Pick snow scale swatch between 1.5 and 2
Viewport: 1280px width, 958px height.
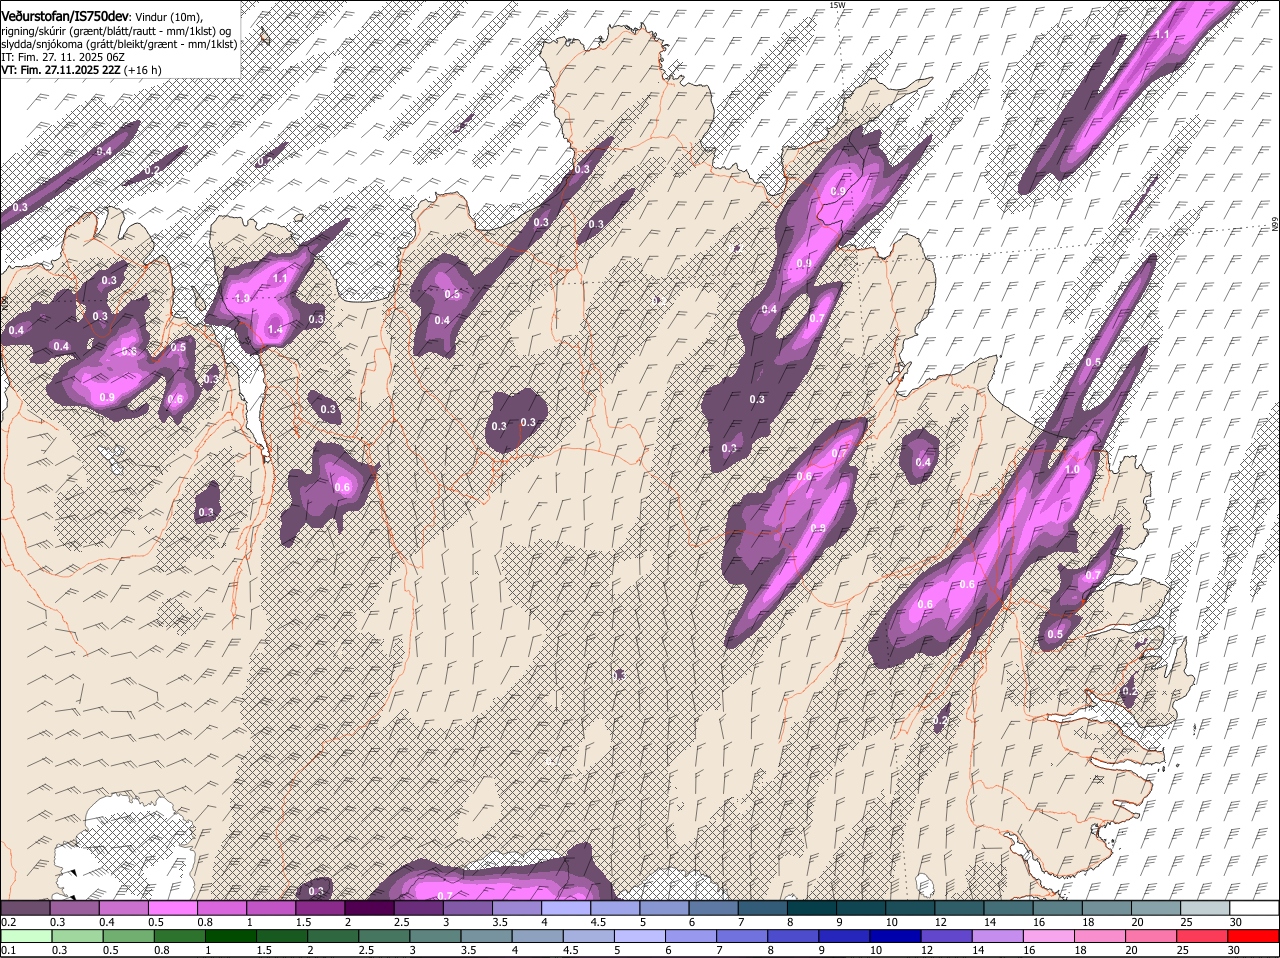(320, 907)
